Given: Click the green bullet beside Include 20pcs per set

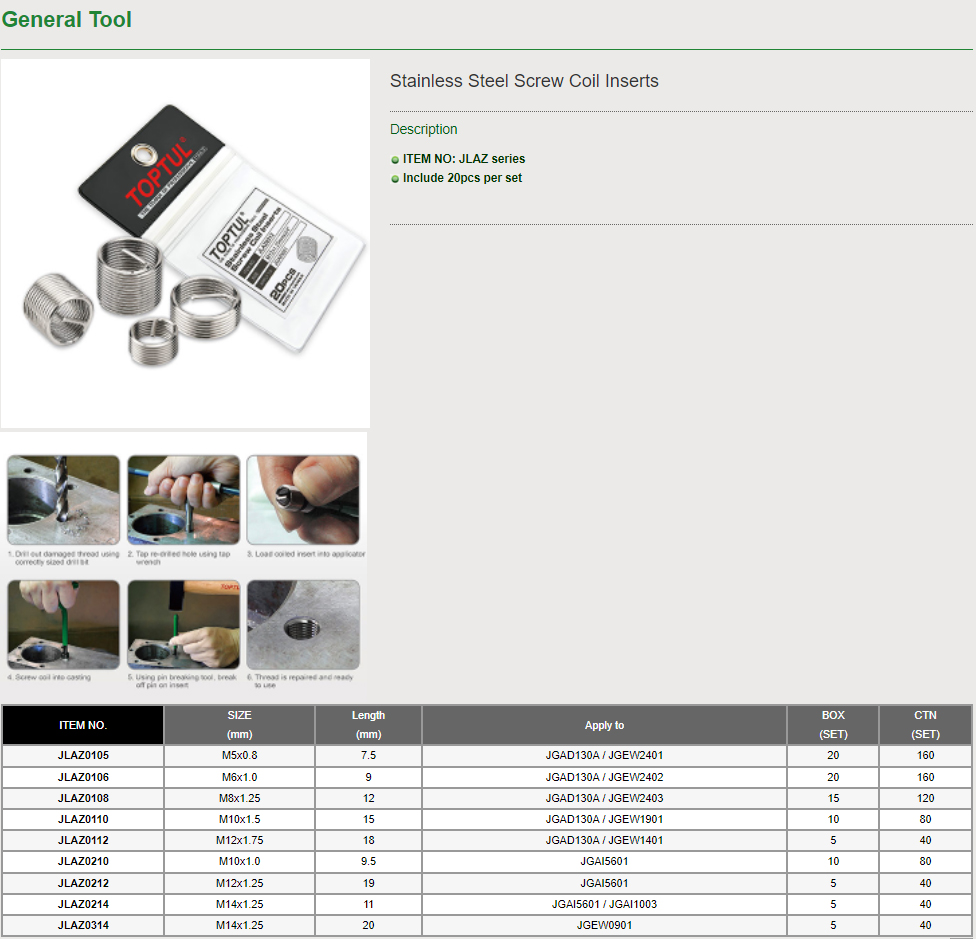Looking at the screenshot, I should coord(395,179).
